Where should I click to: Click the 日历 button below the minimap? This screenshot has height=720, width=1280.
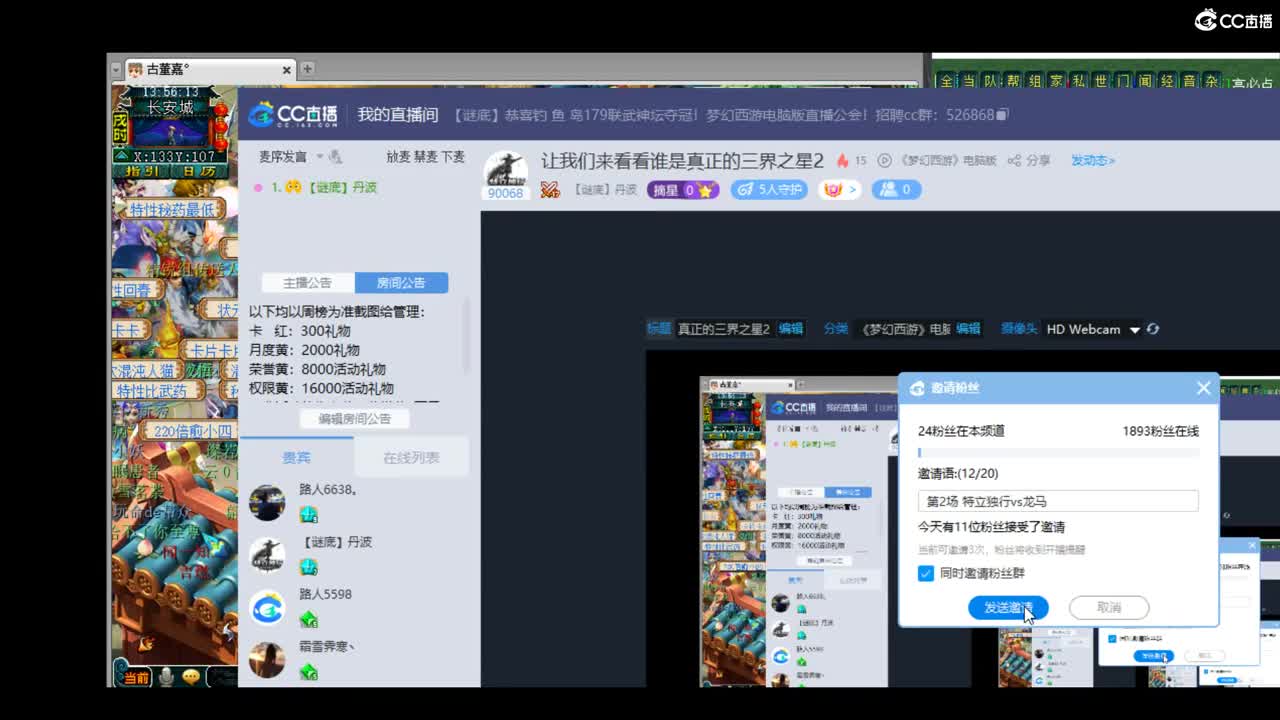click(x=198, y=171)
